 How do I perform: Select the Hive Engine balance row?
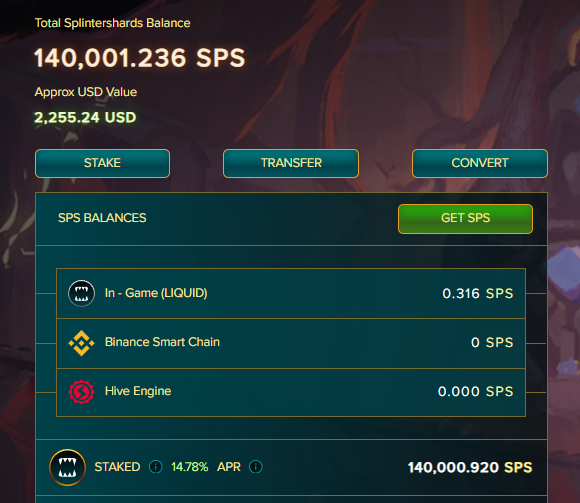pyautogui.click(x=291, y=392)
